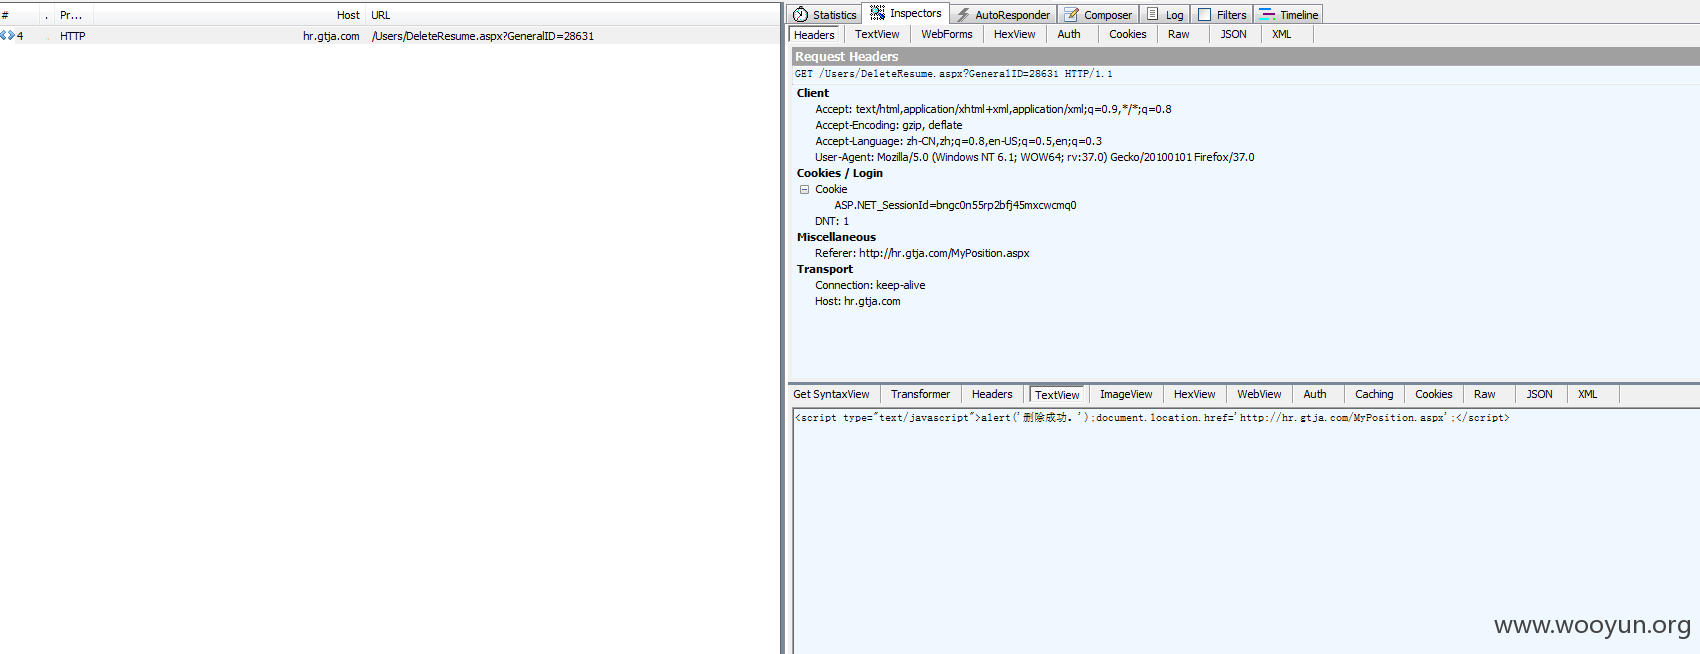Open the AutoResponder tab
1700x654 pixels.
point(1003,14)
